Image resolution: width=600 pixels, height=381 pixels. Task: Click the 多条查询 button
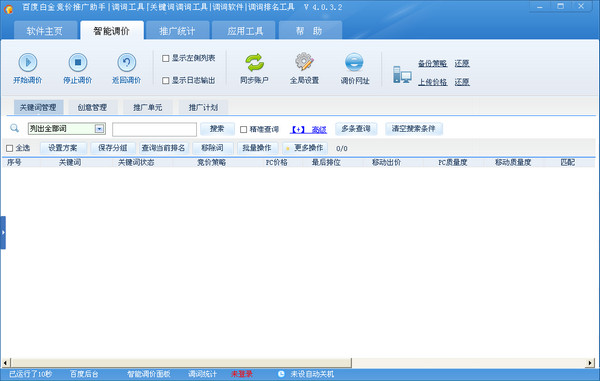click(356, 129)
